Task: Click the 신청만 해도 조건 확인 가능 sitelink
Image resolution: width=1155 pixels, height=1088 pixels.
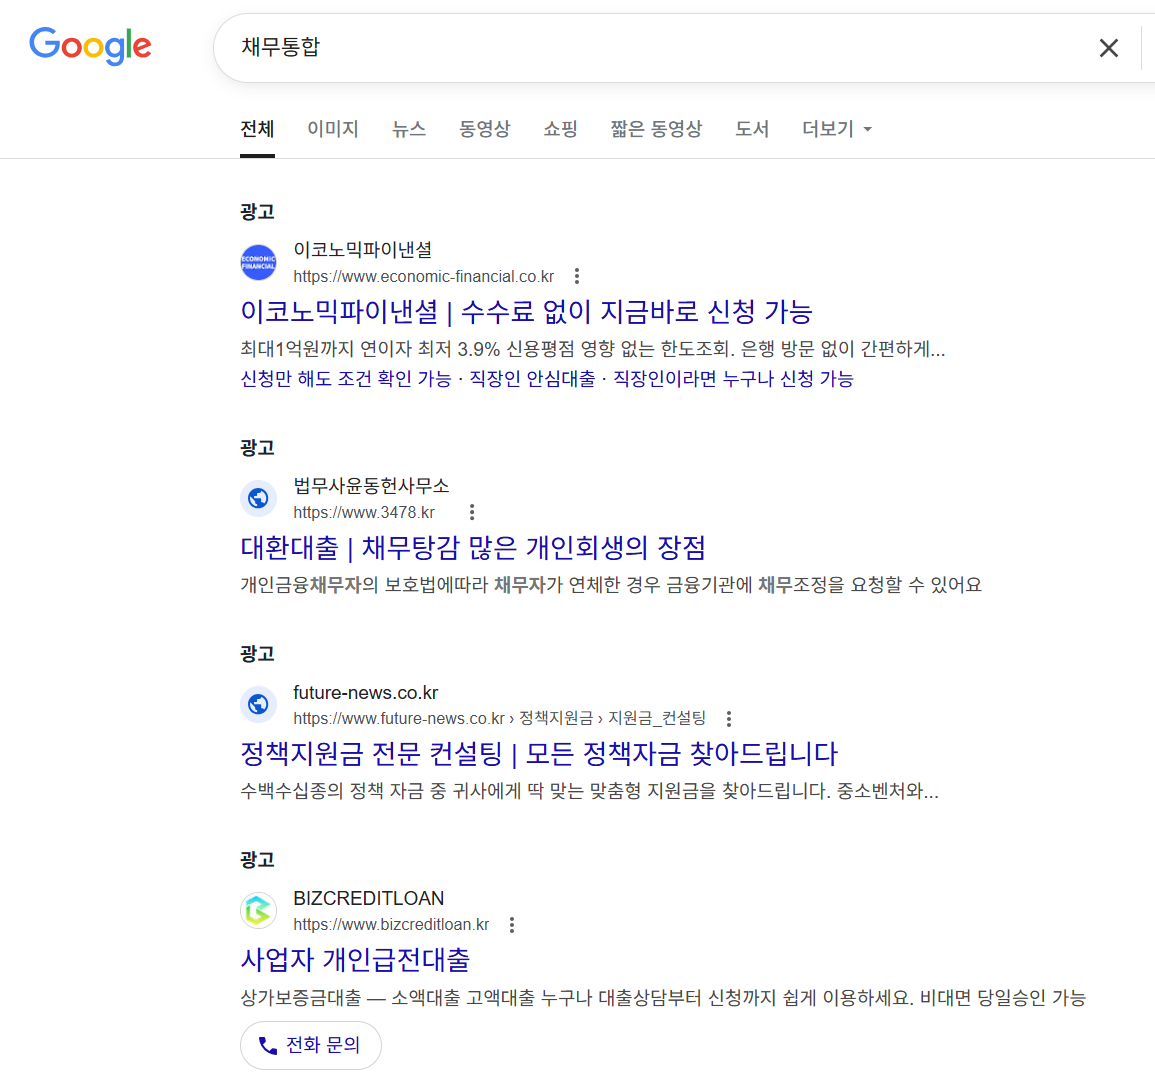Action: click(345, 379)
